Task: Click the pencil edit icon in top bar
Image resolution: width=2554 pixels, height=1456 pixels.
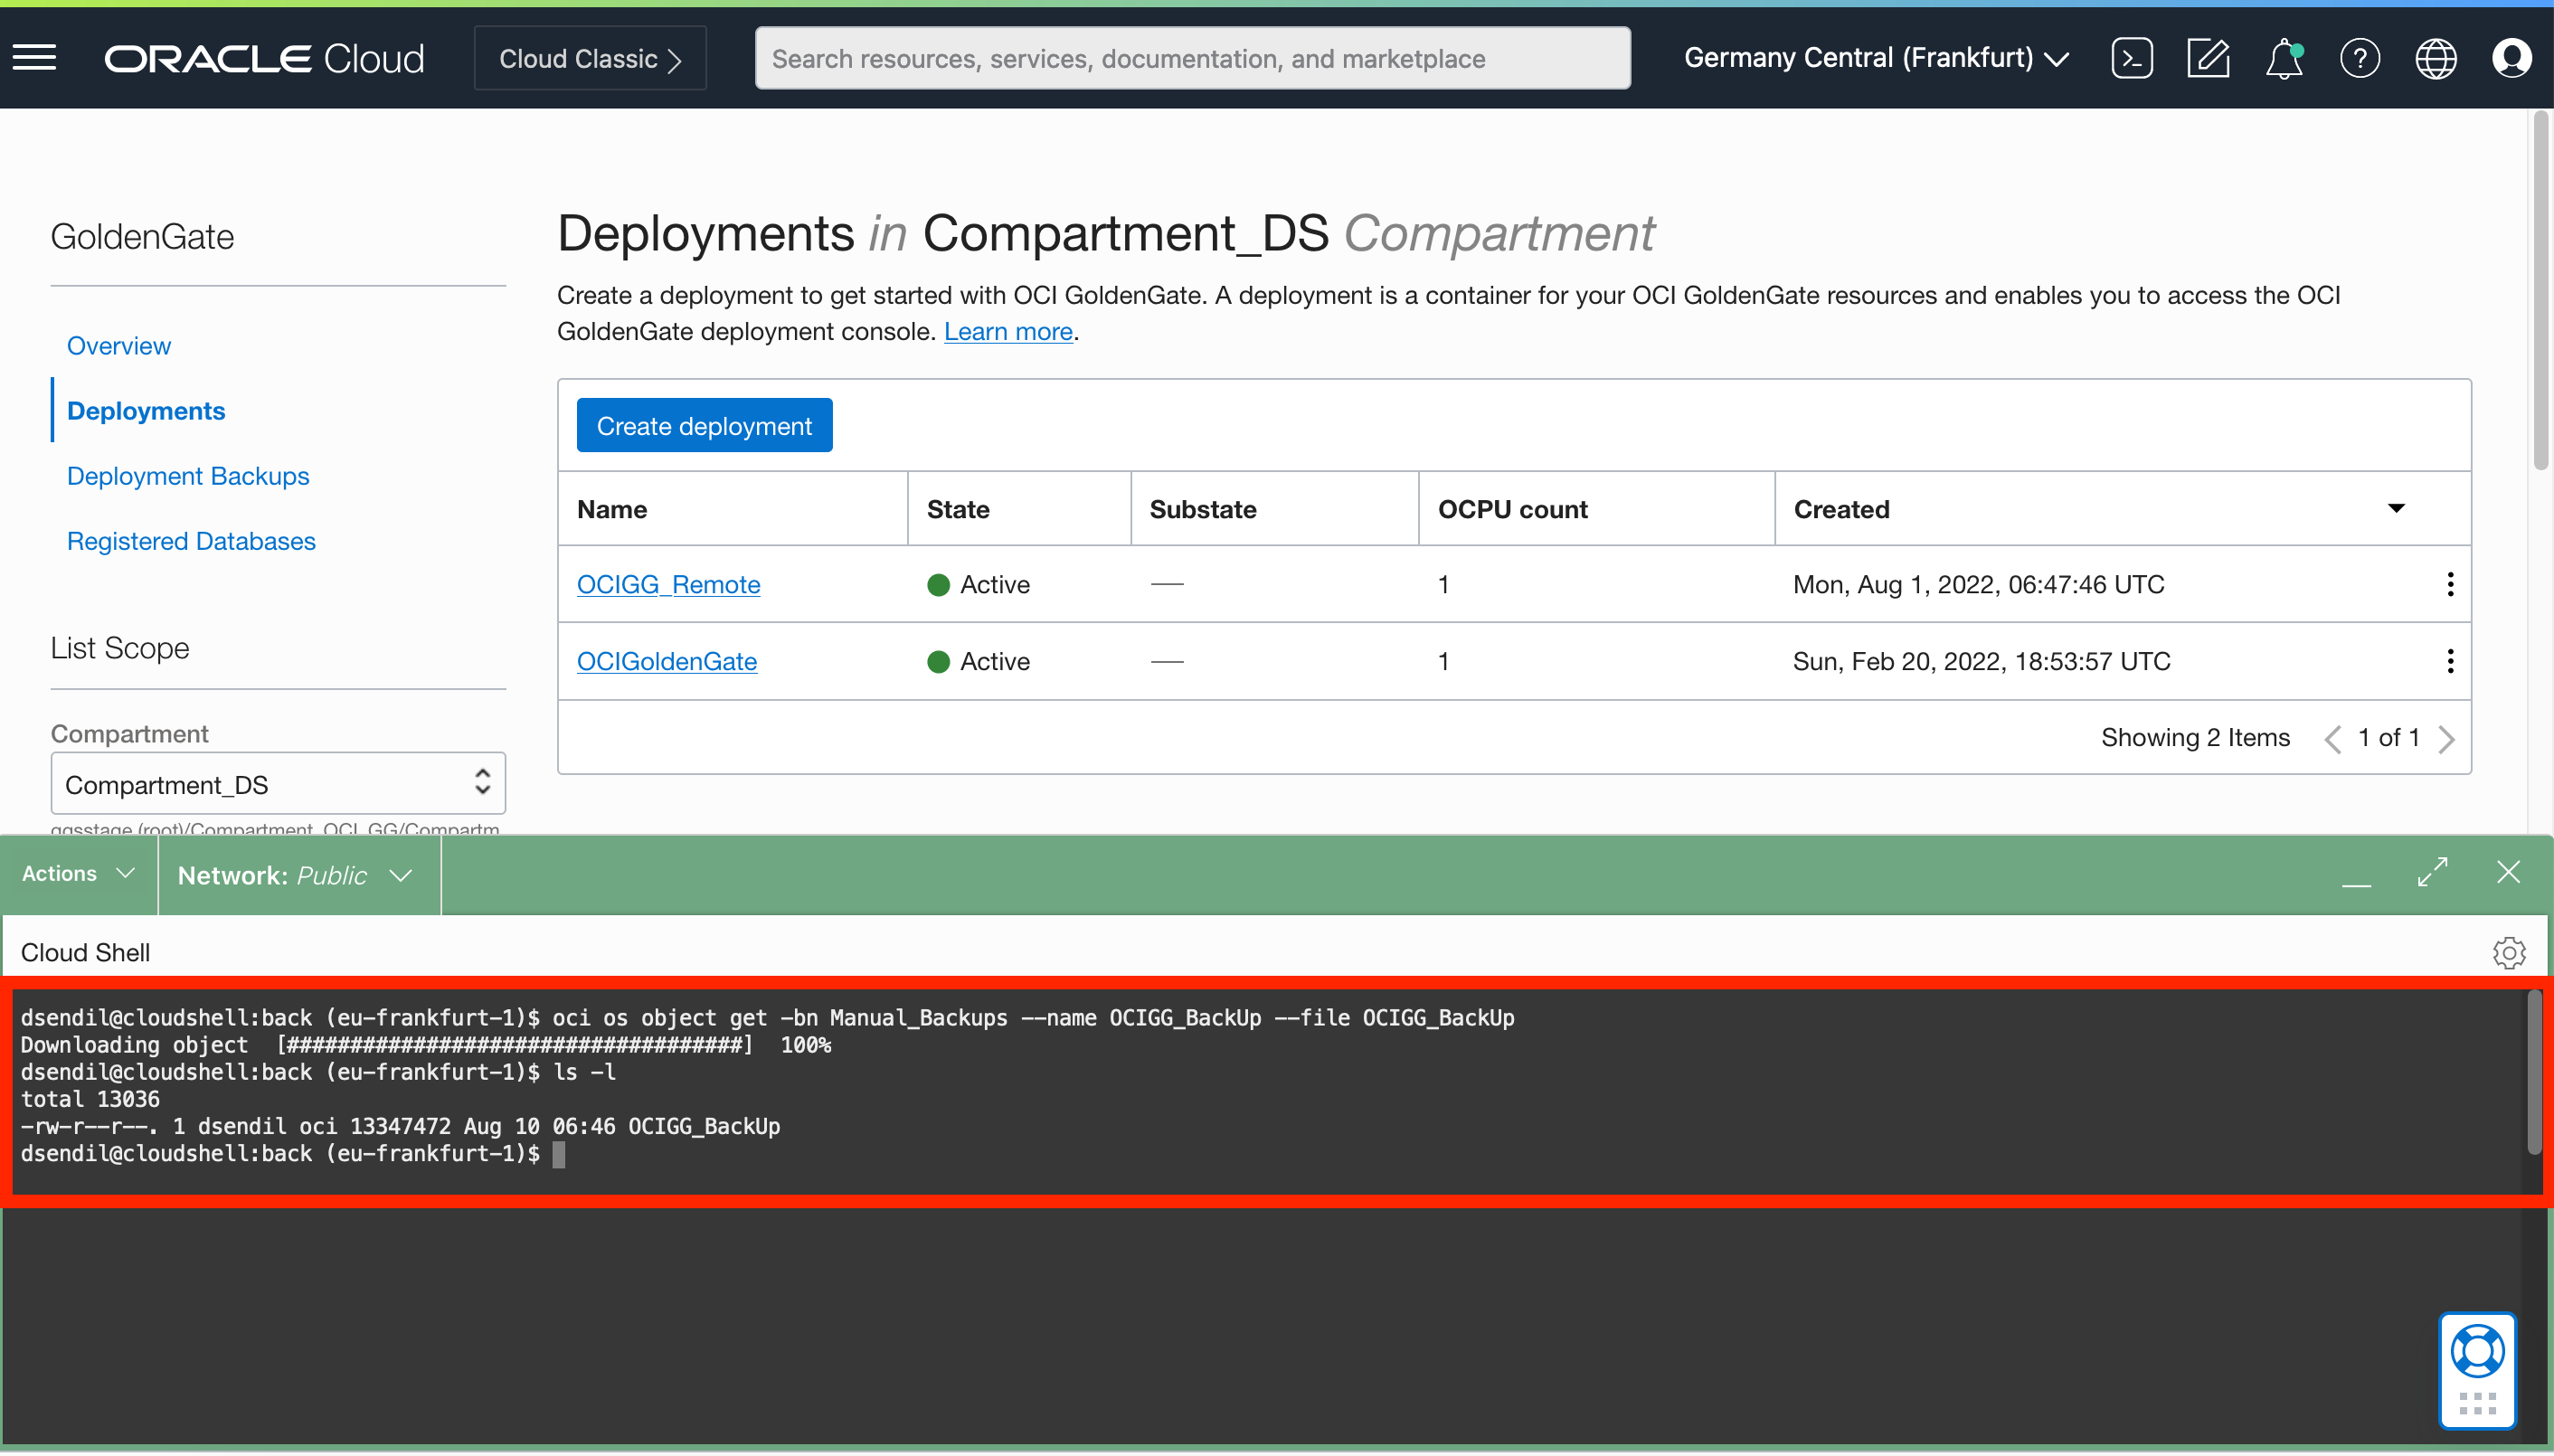Action: click(x=2209, y=57)
